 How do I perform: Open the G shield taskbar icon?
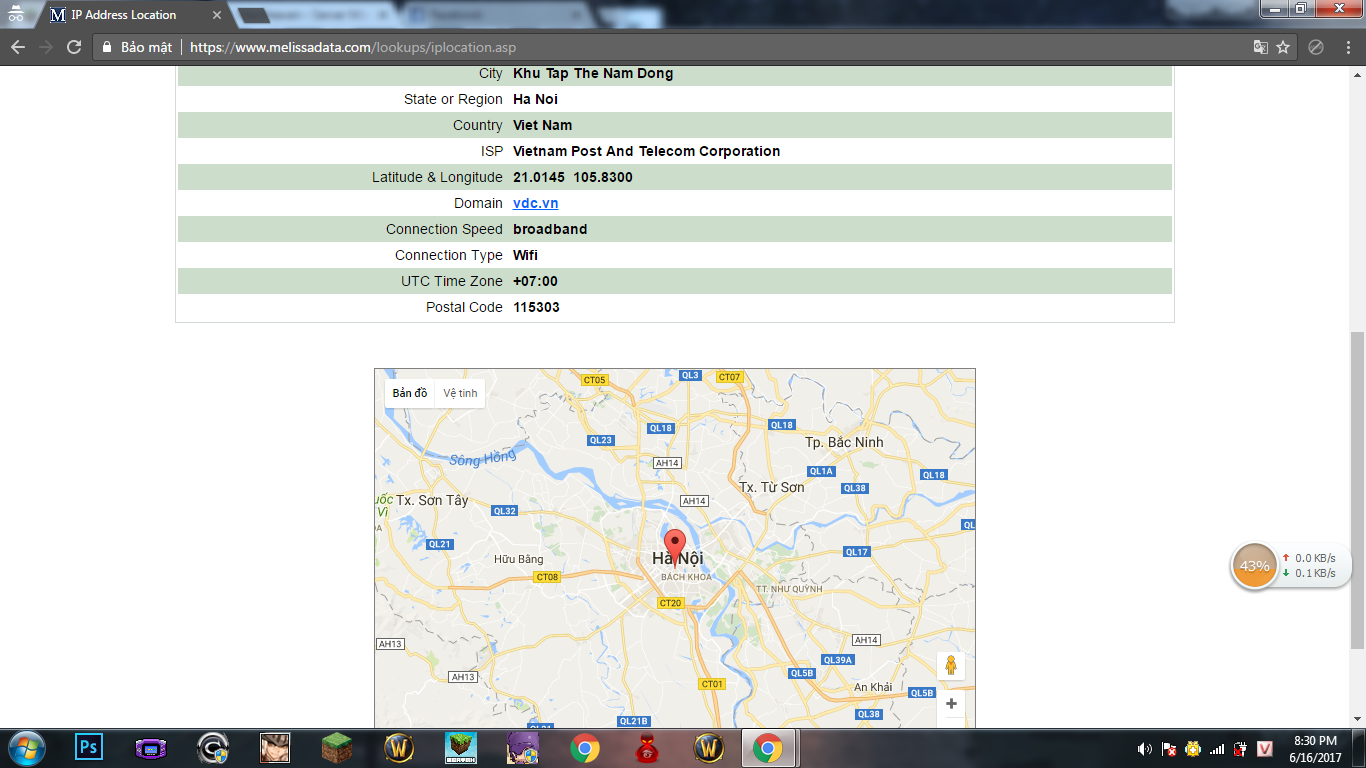pyautogui.click(x=213, y=748)
